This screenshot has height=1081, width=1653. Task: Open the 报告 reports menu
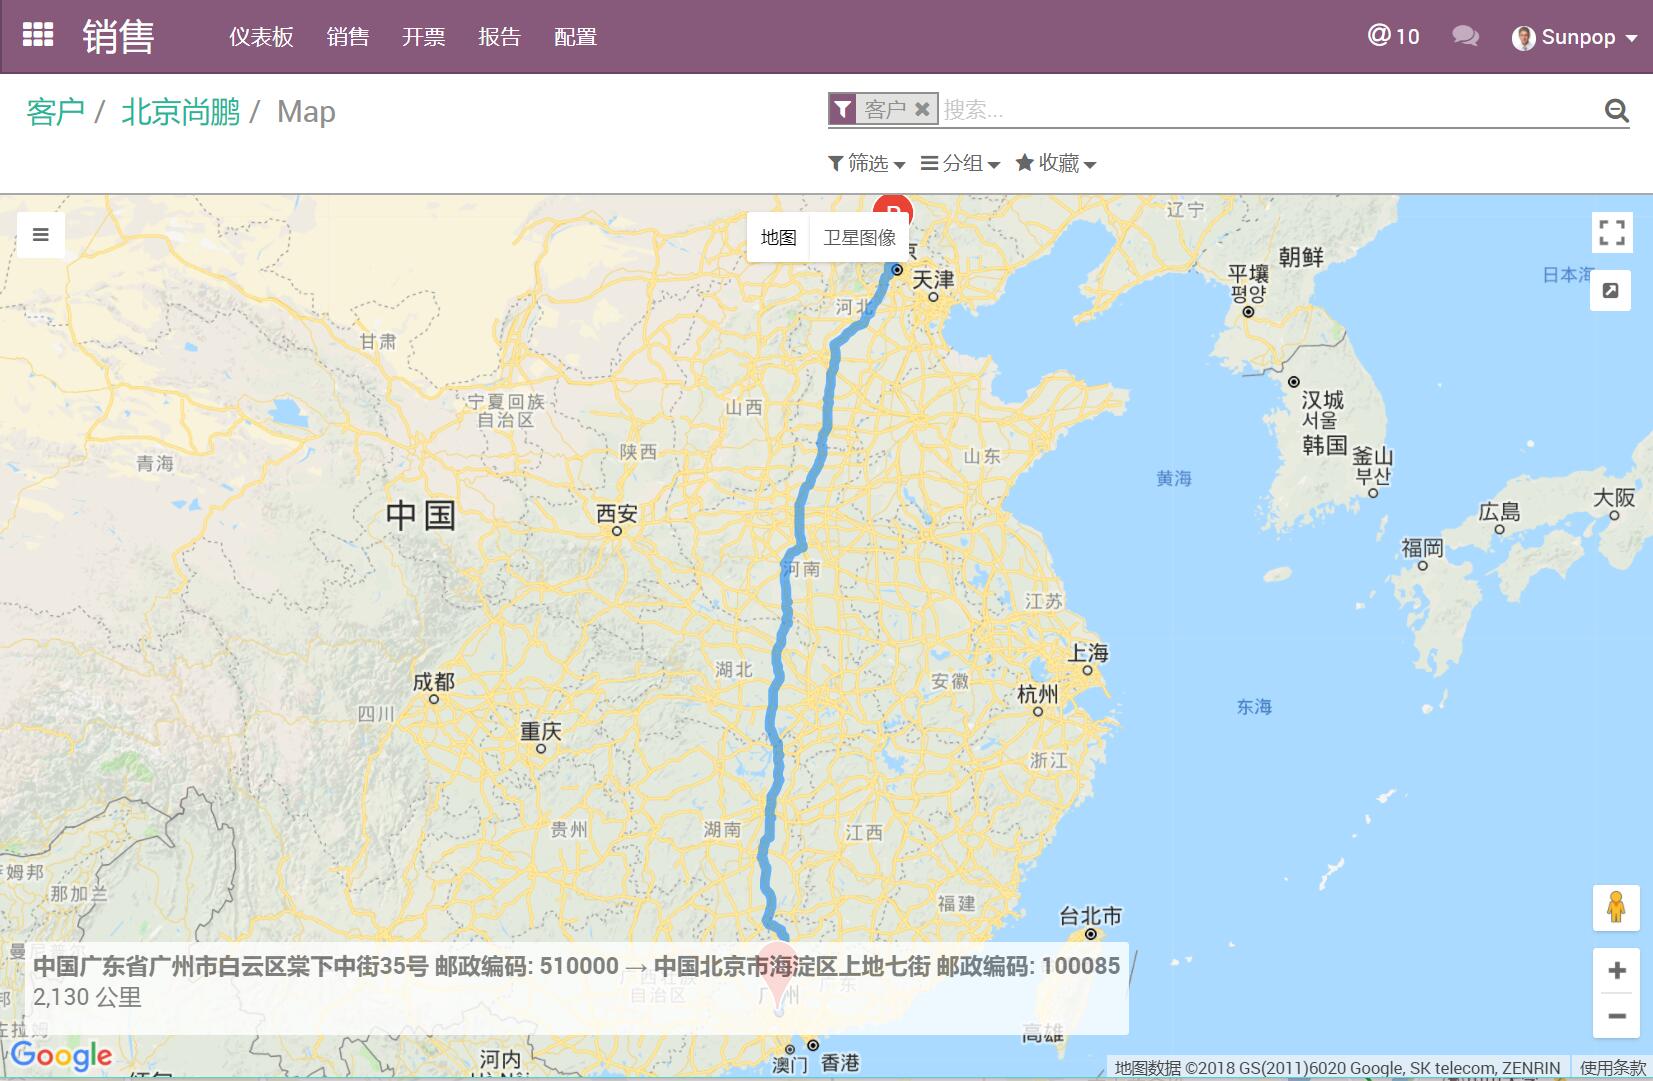[499, 37]
